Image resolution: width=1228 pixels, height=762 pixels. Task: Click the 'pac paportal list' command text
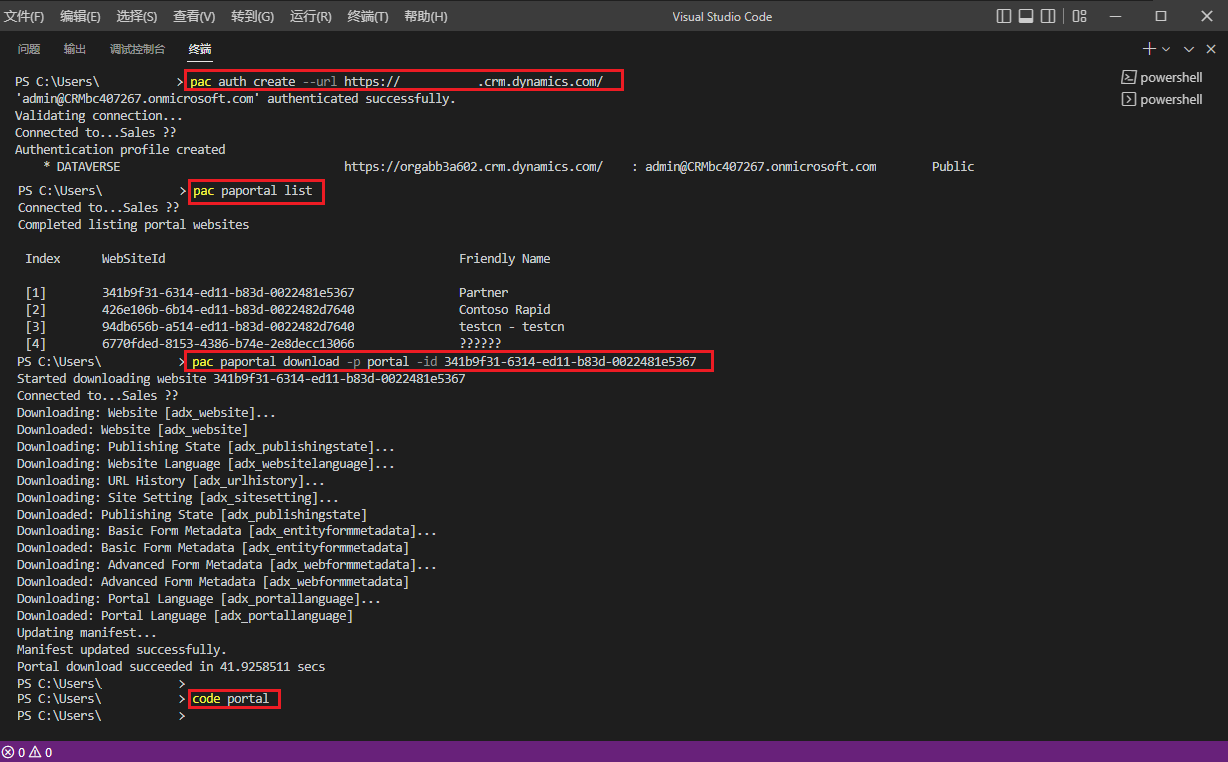coord(252,190)
